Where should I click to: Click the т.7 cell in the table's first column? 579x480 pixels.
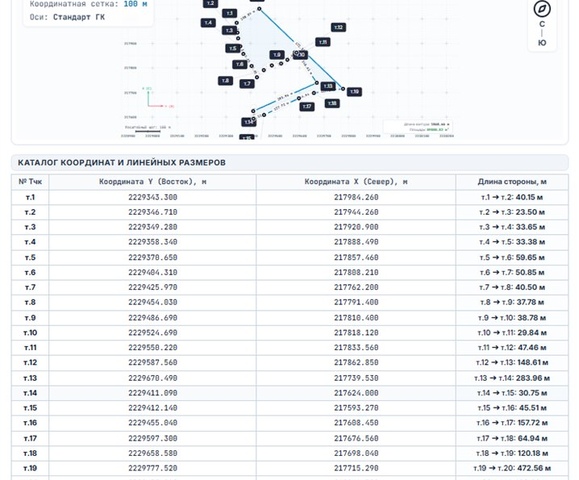30,287
